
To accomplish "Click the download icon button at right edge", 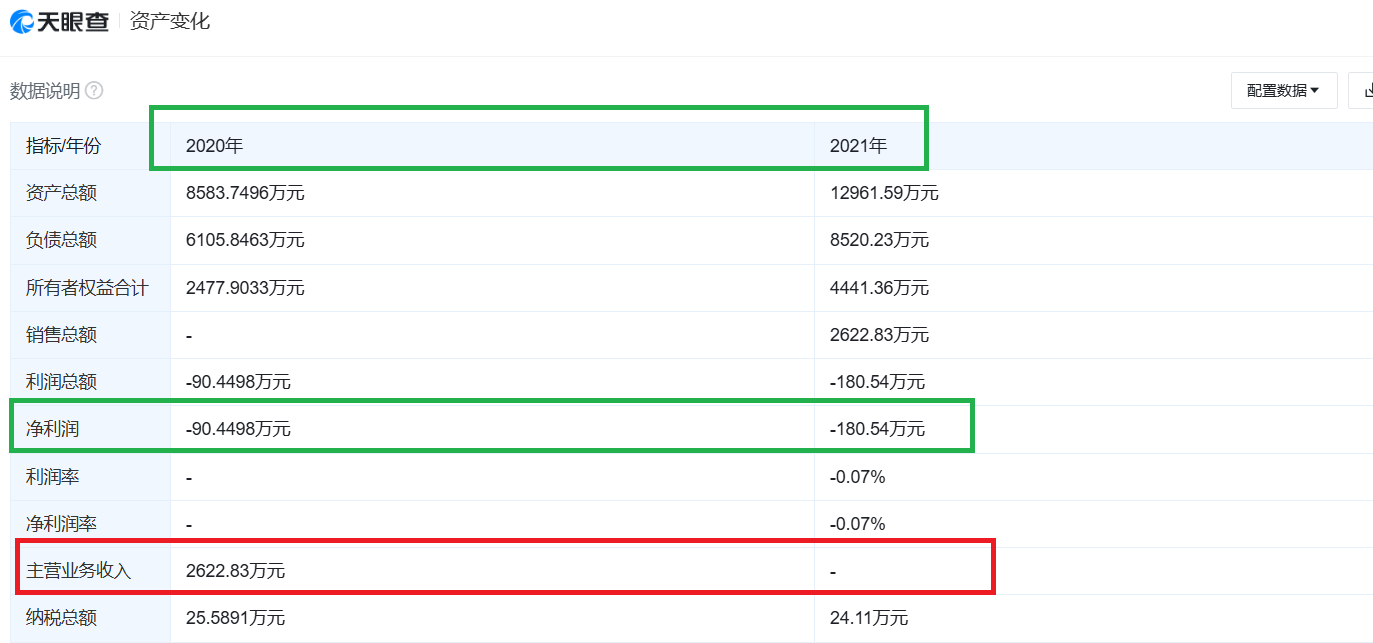I will point(1364,90).
